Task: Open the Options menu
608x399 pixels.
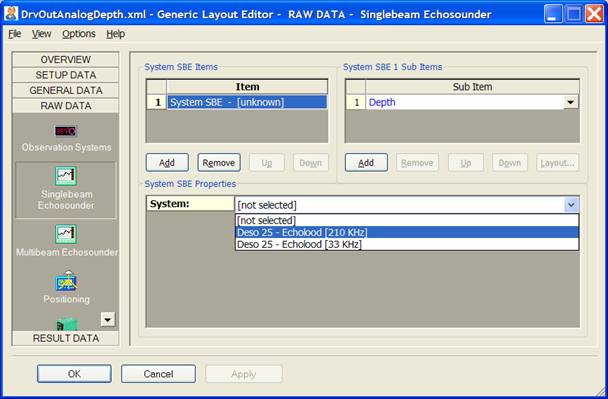Action: pyautogui.click(x=79, y=34)
